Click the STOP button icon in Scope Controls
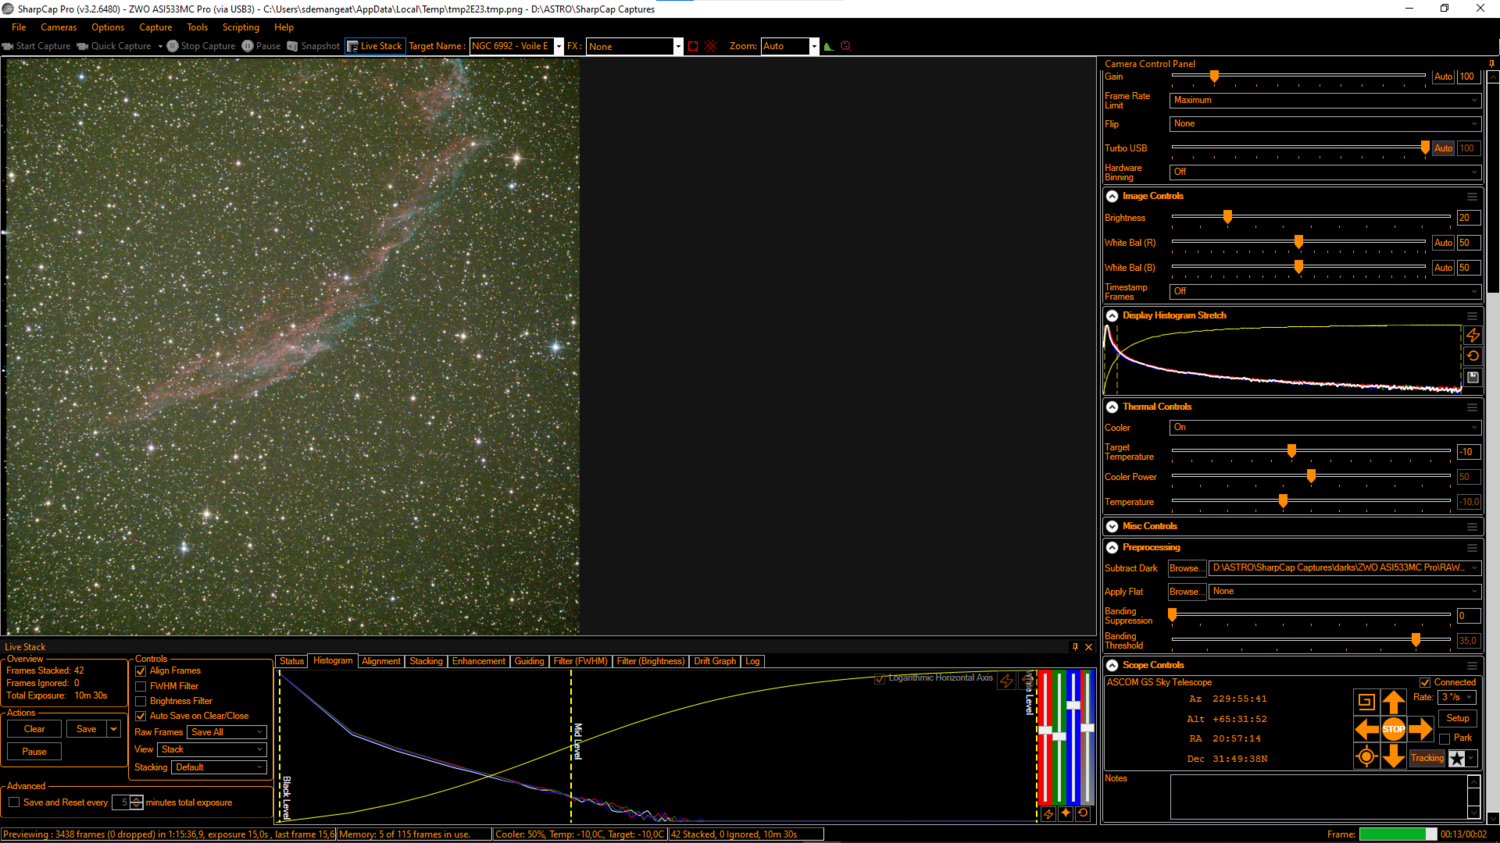 point(1394,729)
